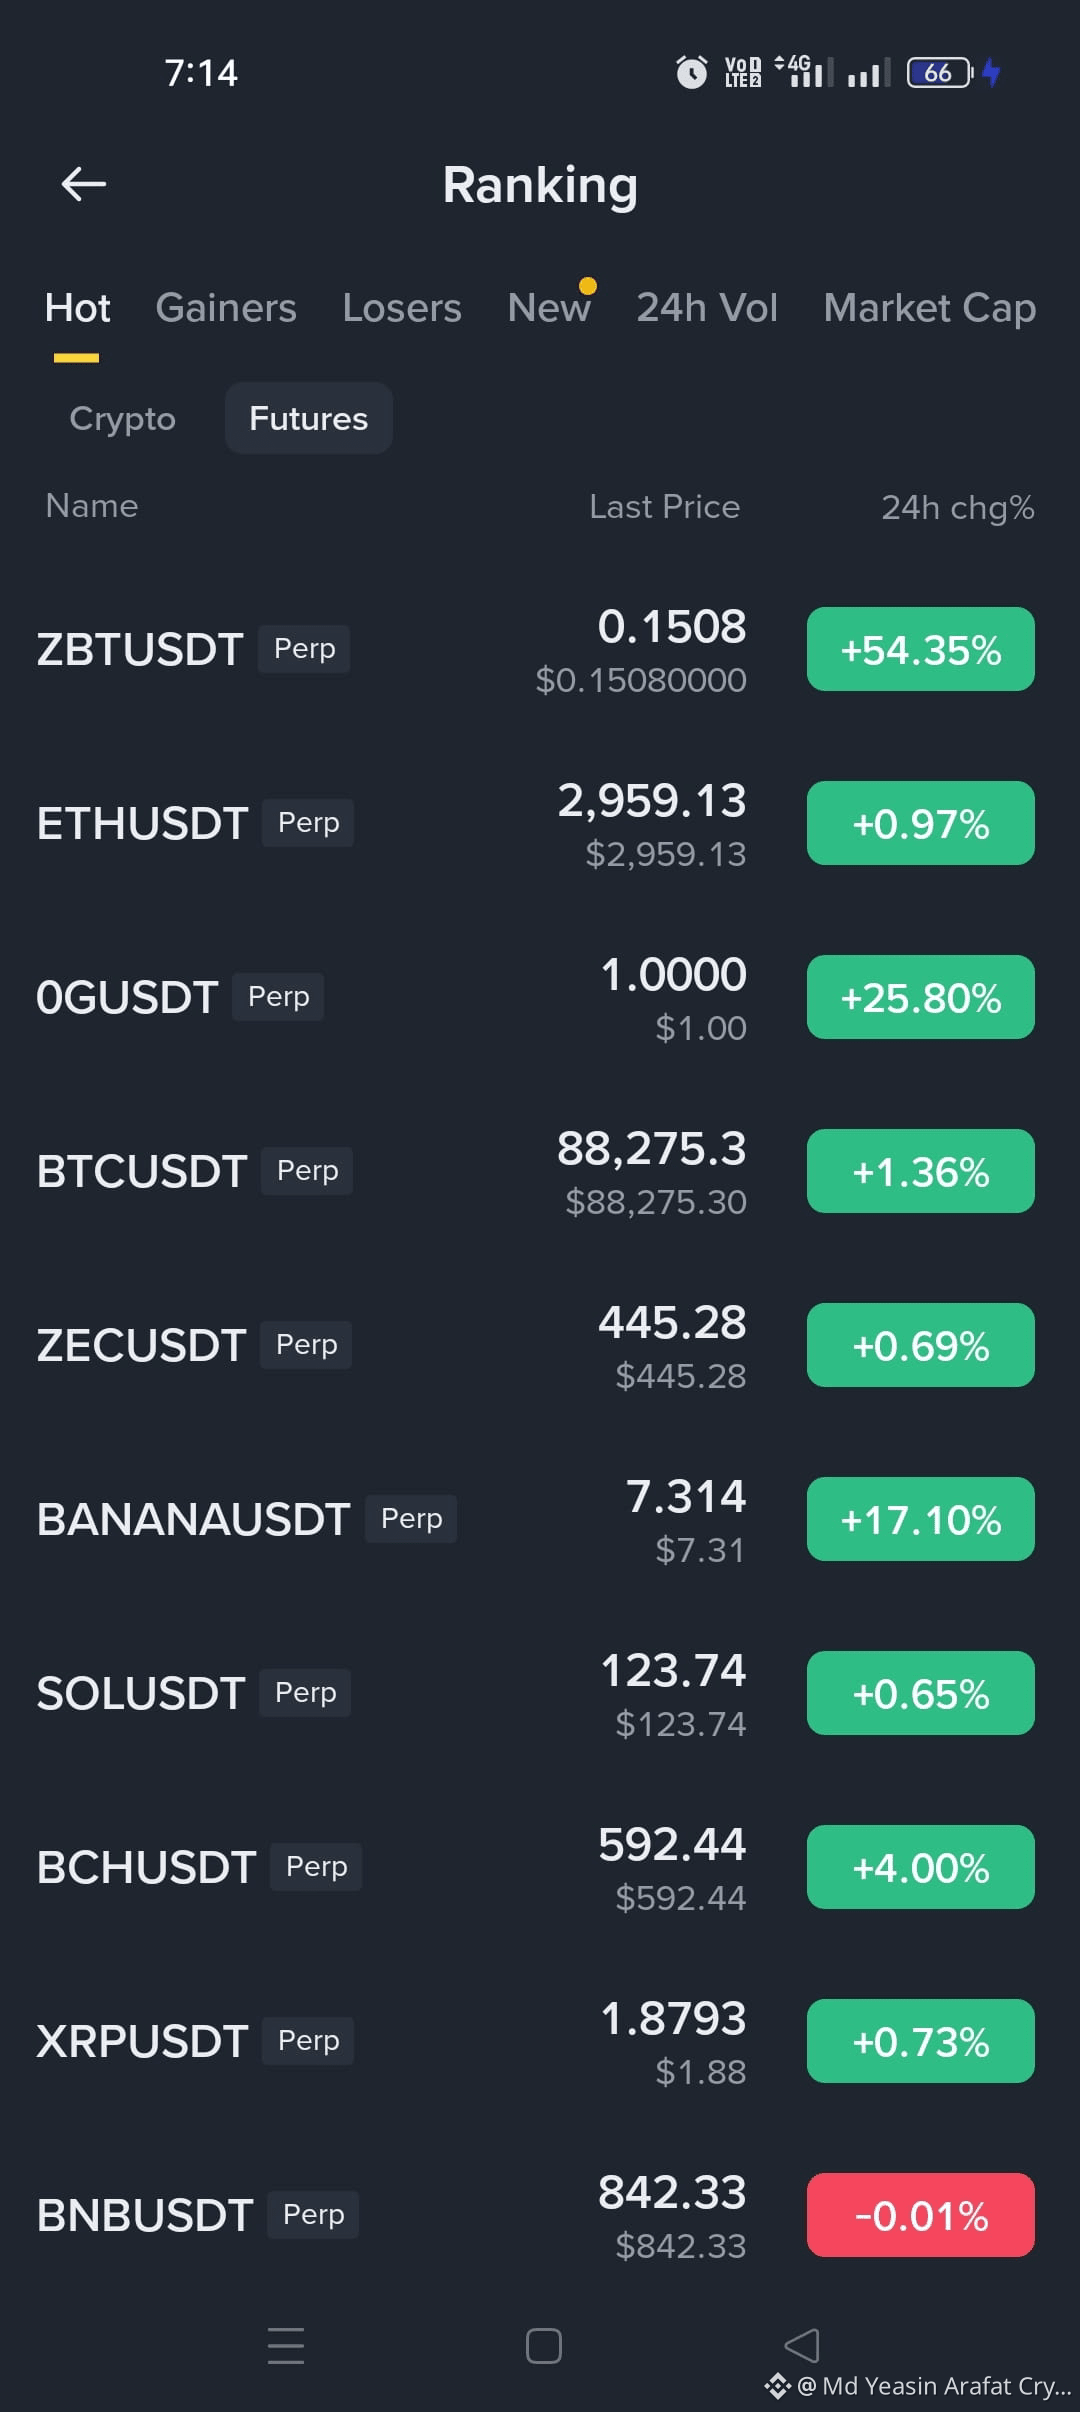Screen dimensions: 1080x2412
Task: Sort by Name column header
Action: [92, 506]
